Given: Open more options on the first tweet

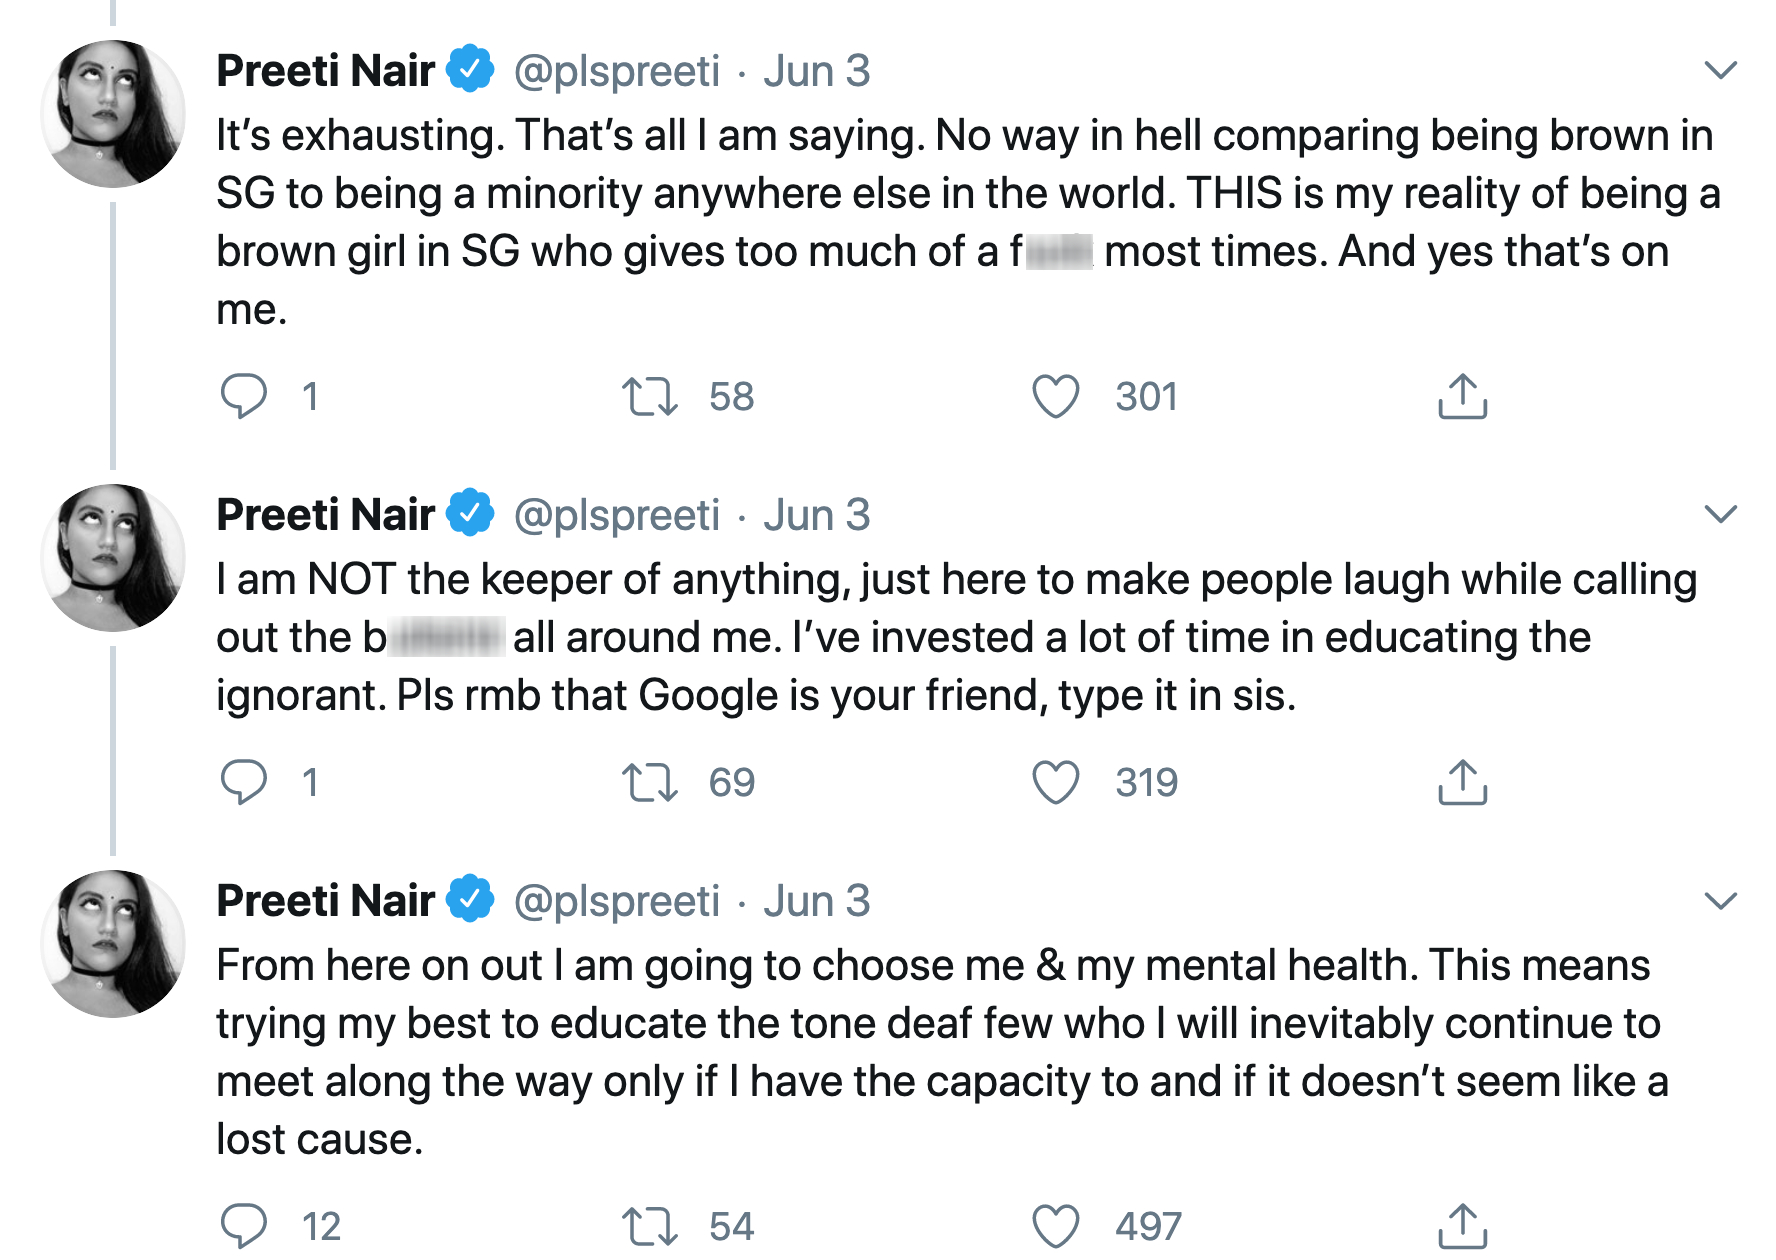Looking at the screenshot, I should tap(1720, 70).
